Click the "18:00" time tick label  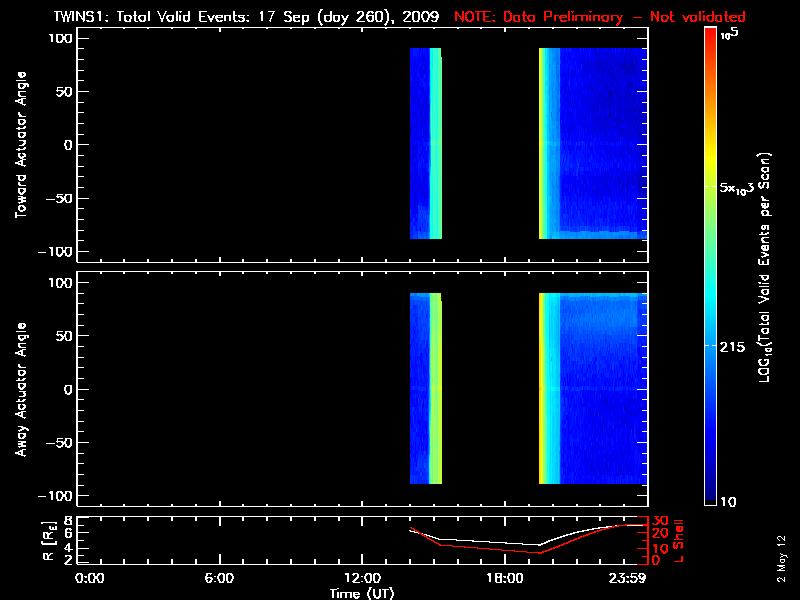(504, 579)
